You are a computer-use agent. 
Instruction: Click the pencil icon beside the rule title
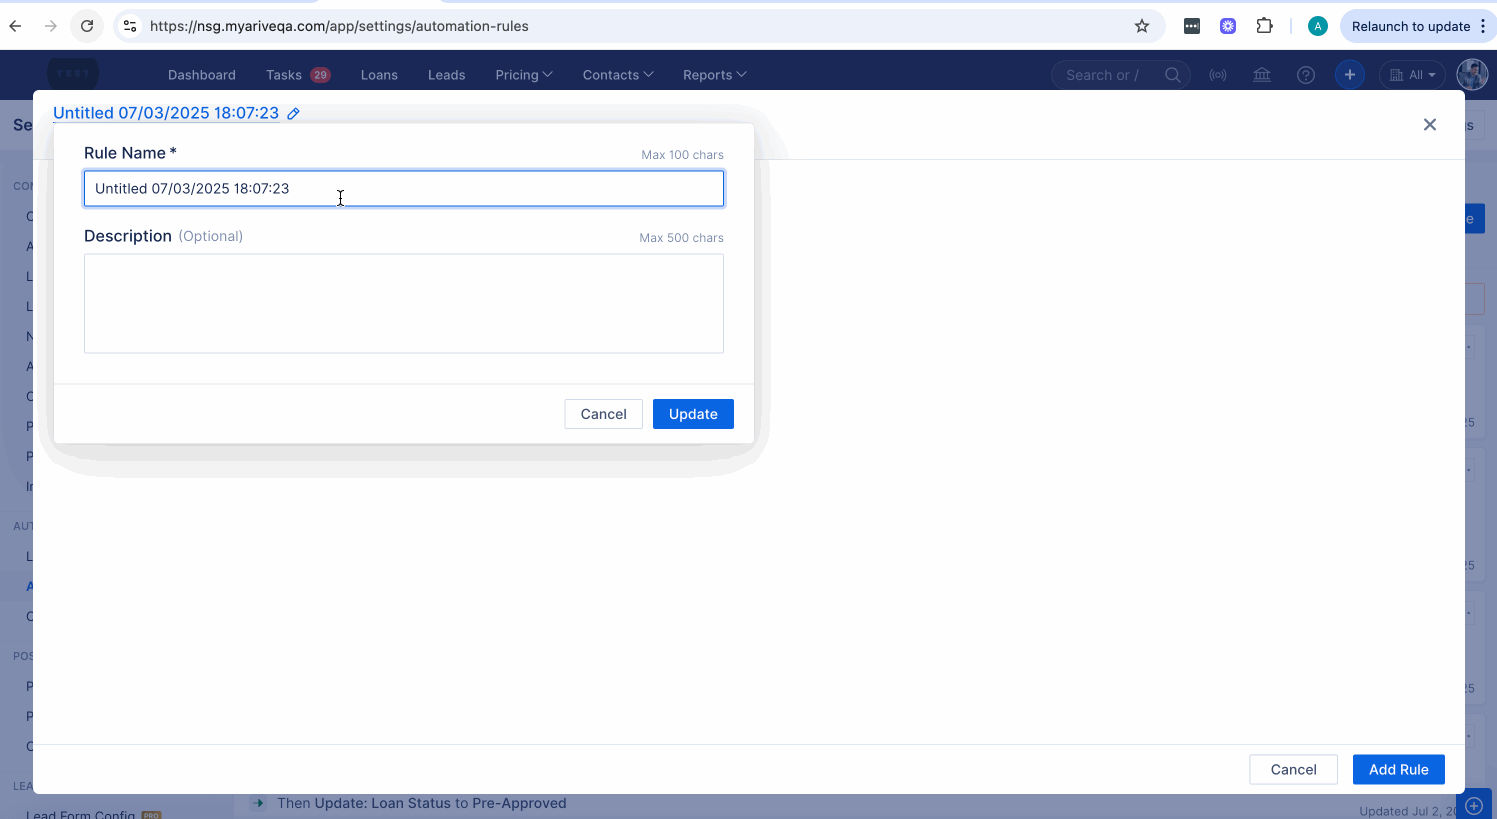tap(293, 113)
